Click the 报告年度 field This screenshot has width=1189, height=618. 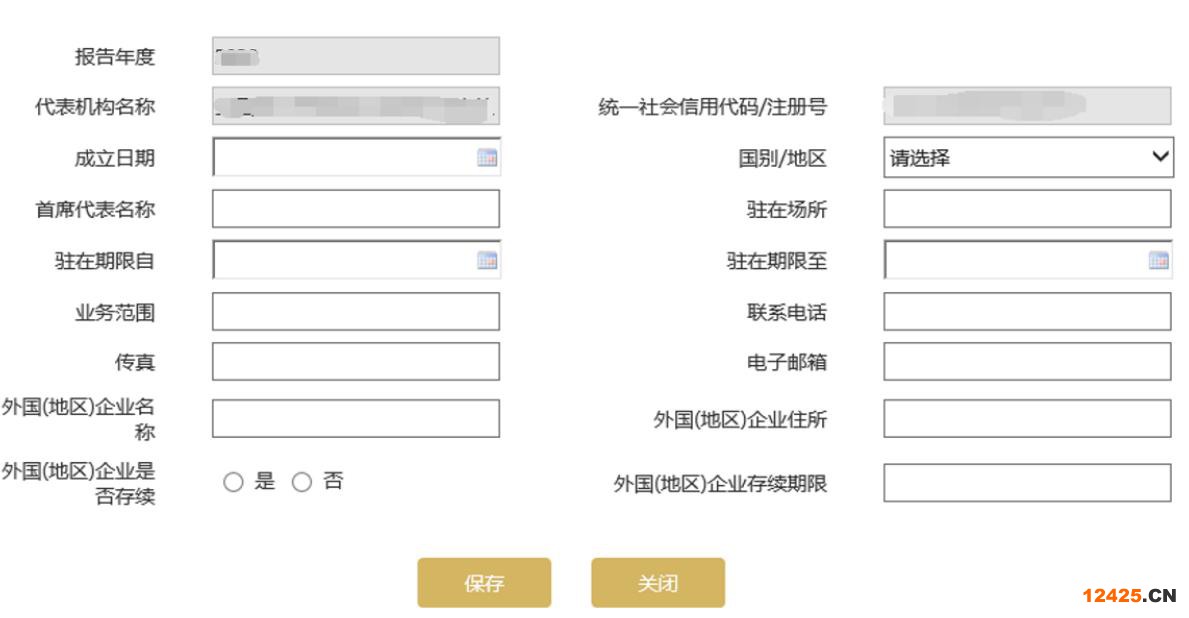pos(355,56)
